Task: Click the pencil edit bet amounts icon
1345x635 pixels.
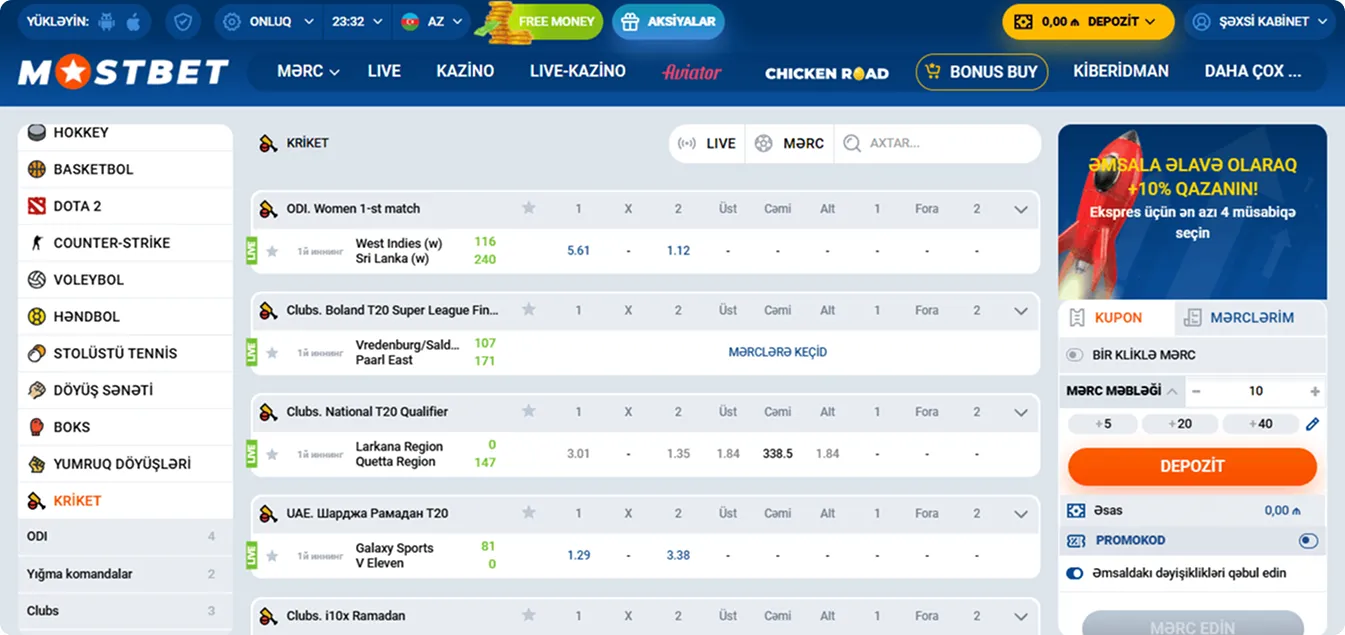Action: point(1312,424)
